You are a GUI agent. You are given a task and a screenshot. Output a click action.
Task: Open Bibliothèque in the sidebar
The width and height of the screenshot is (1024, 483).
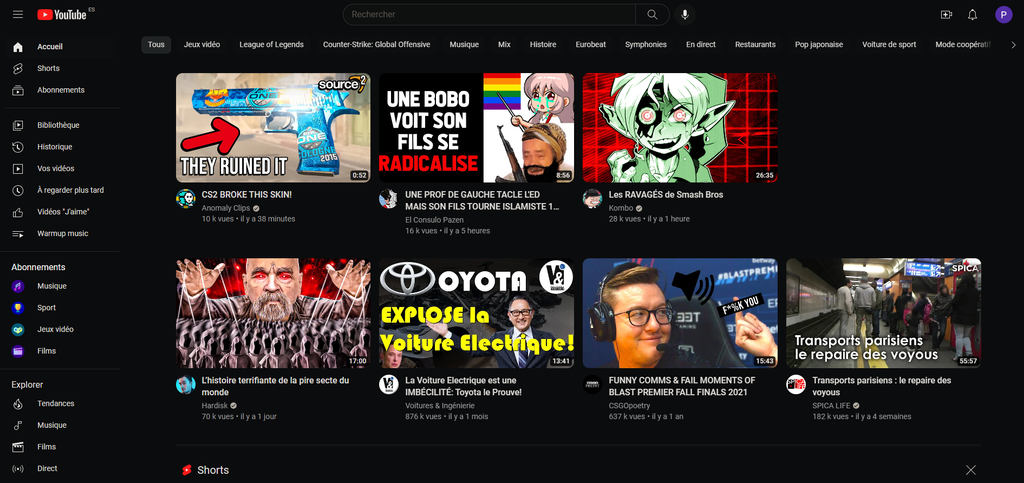click(x=60, y=125)
